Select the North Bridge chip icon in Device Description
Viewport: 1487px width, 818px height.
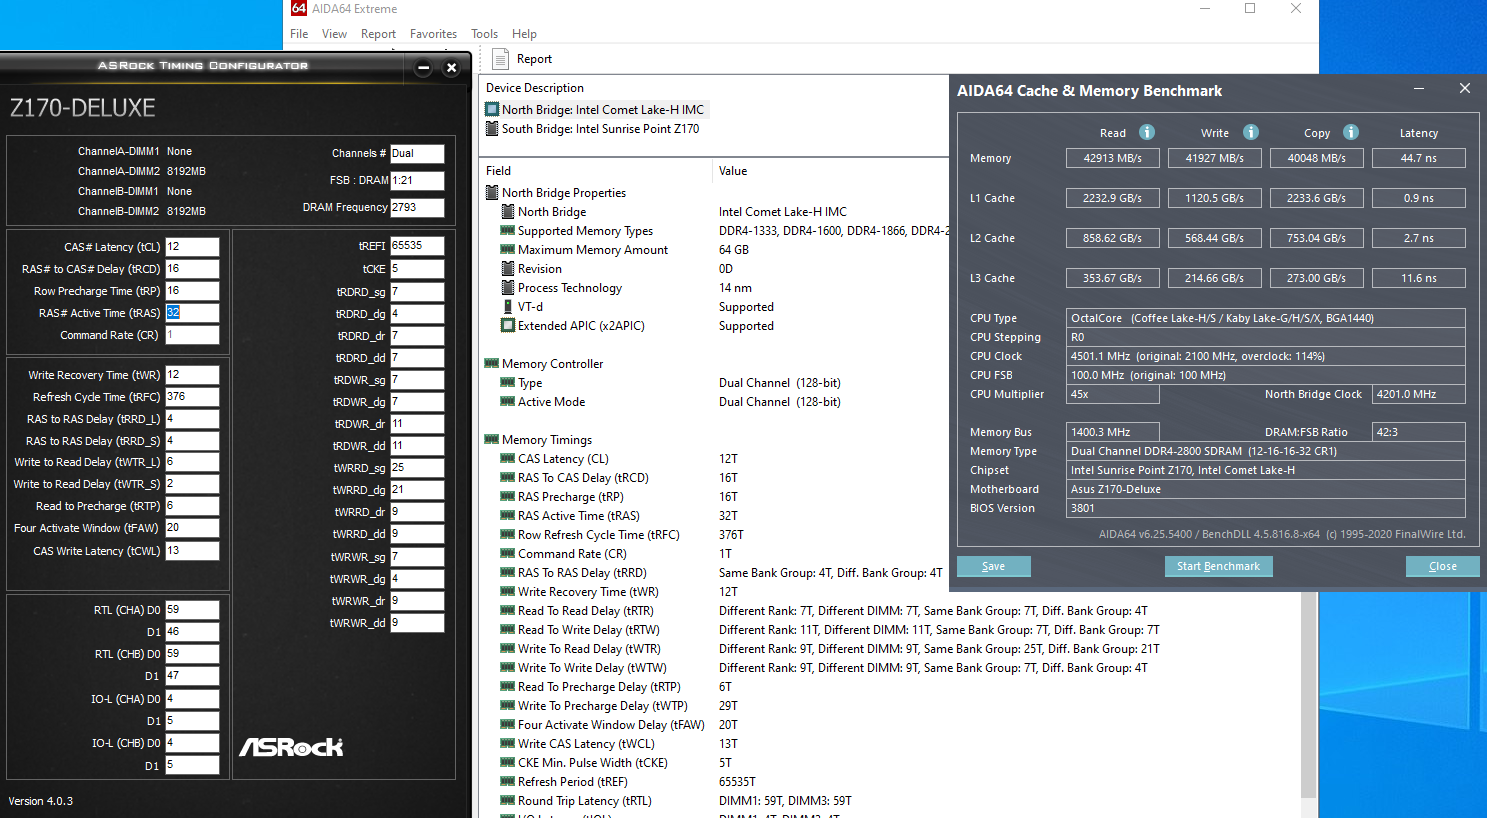pos(492,109)
